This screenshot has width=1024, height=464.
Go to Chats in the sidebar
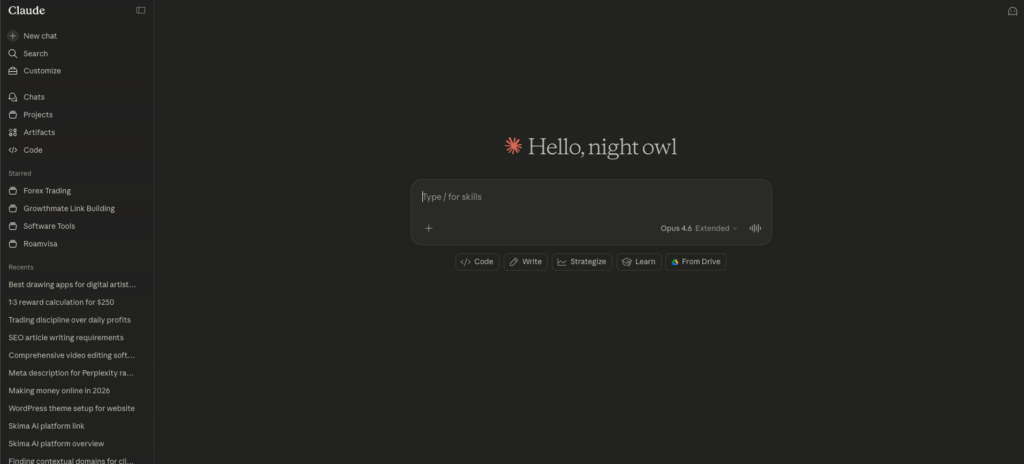click(33, 97)
